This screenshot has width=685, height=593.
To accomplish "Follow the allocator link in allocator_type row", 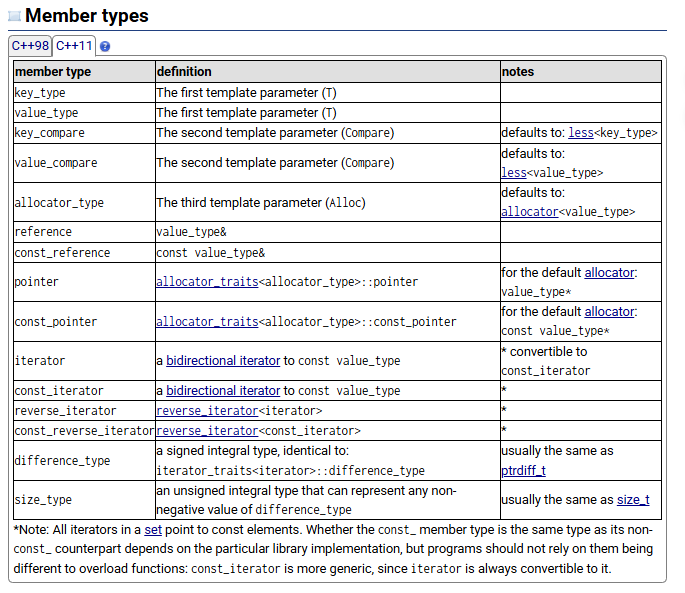I will click(x=529, y=212).
